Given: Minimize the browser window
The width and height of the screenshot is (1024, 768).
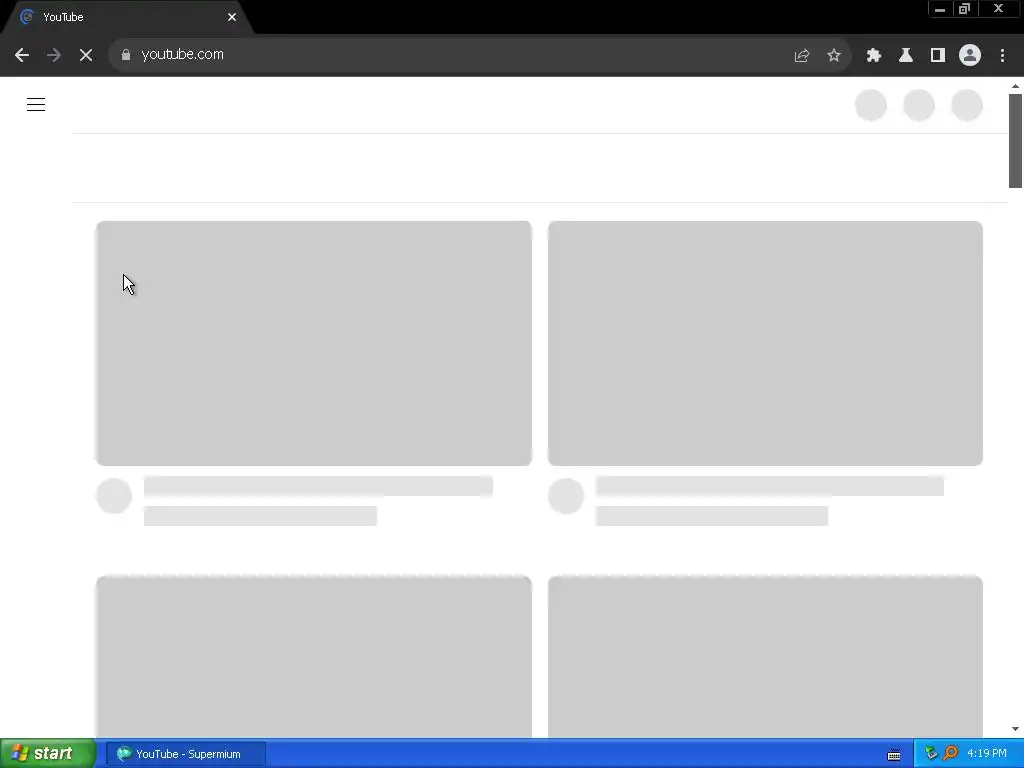Looking at the screenshot, I should point(940,9).
